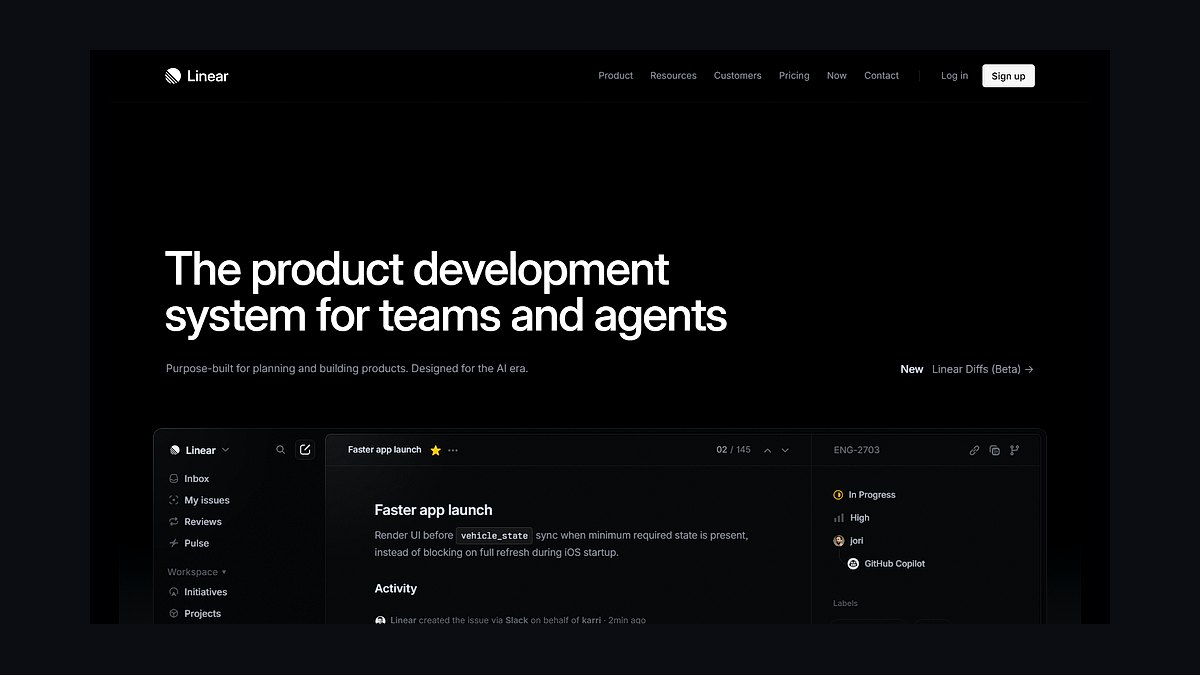Click the Linear logo icon in the app sidebar

175,450
